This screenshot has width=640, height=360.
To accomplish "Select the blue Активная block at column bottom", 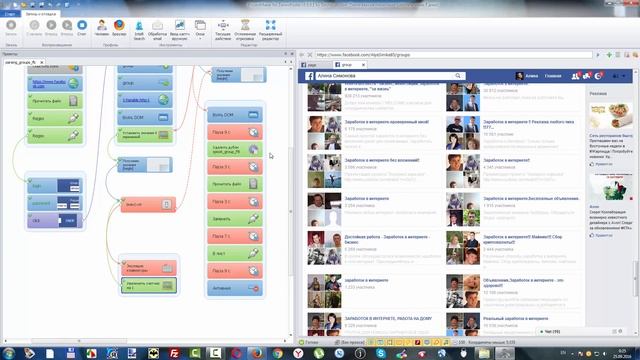I will click(235, 288).
